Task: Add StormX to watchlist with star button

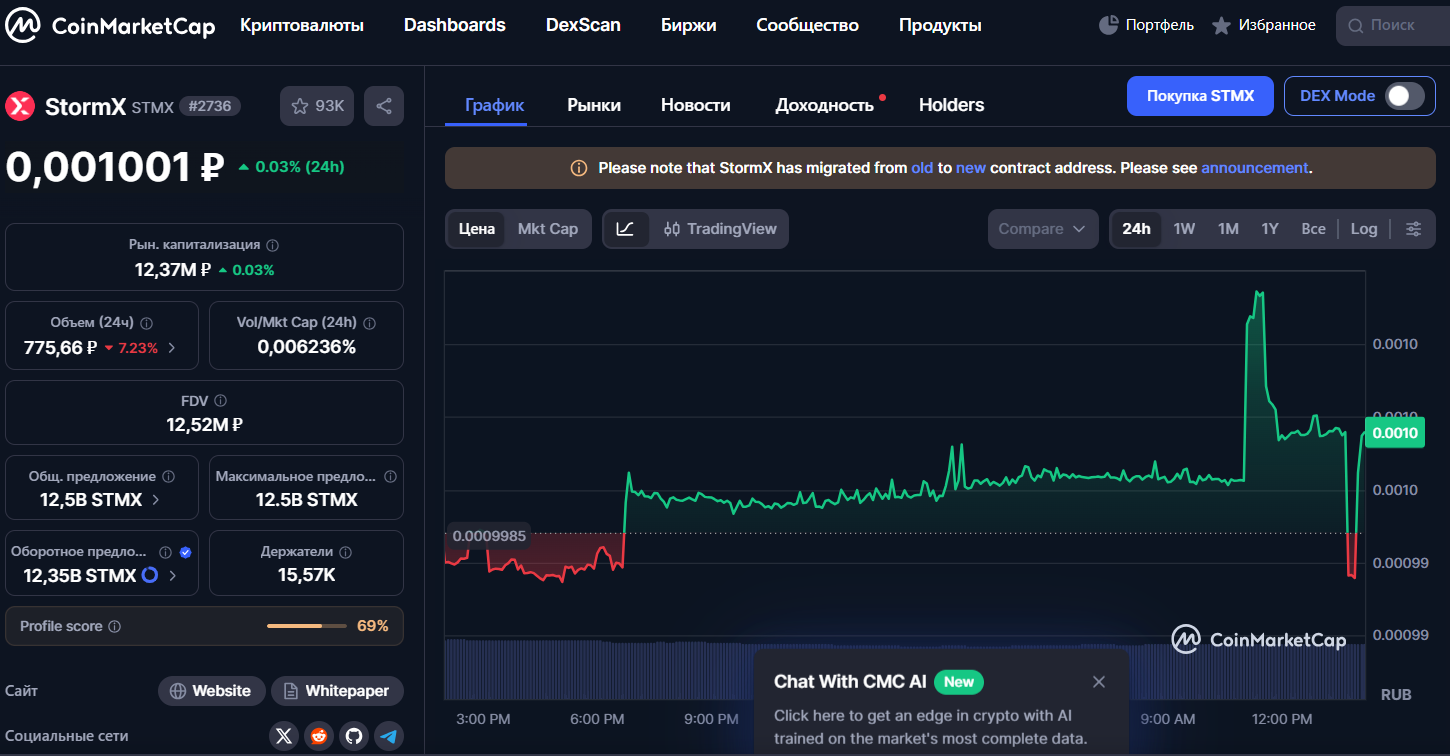Action: coord(317,106)
